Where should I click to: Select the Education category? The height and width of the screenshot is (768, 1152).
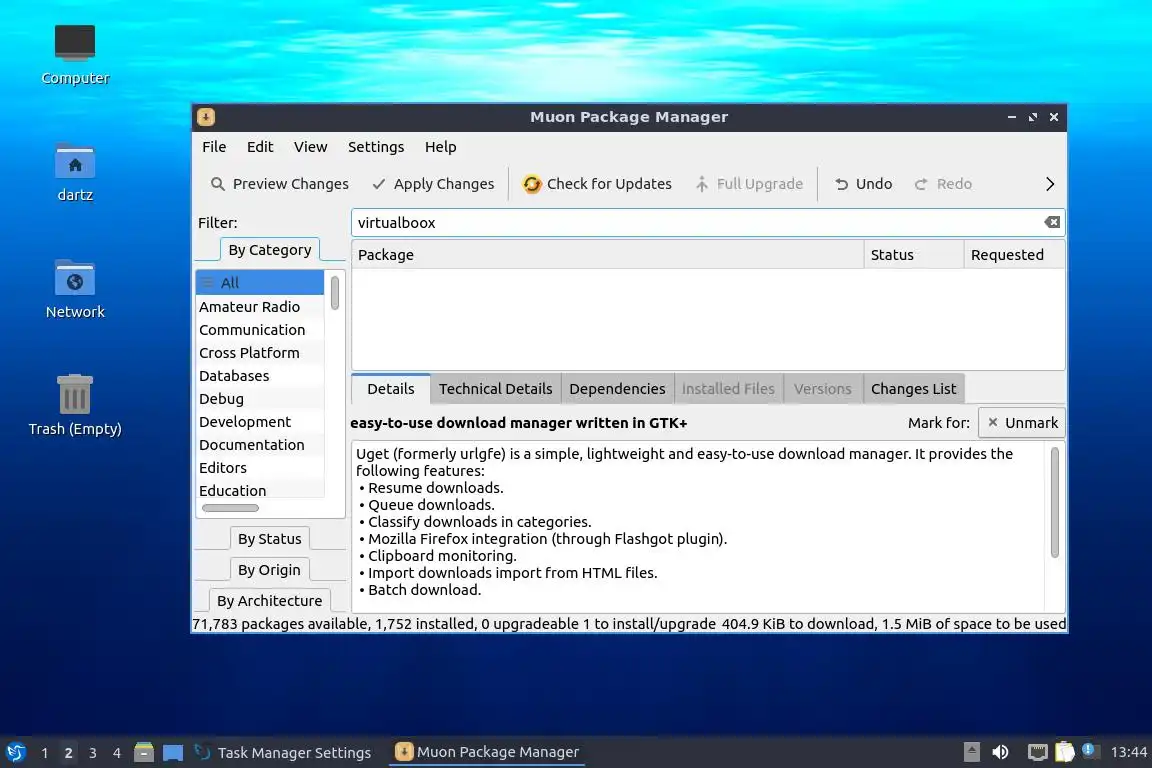[x=260, y=490]
